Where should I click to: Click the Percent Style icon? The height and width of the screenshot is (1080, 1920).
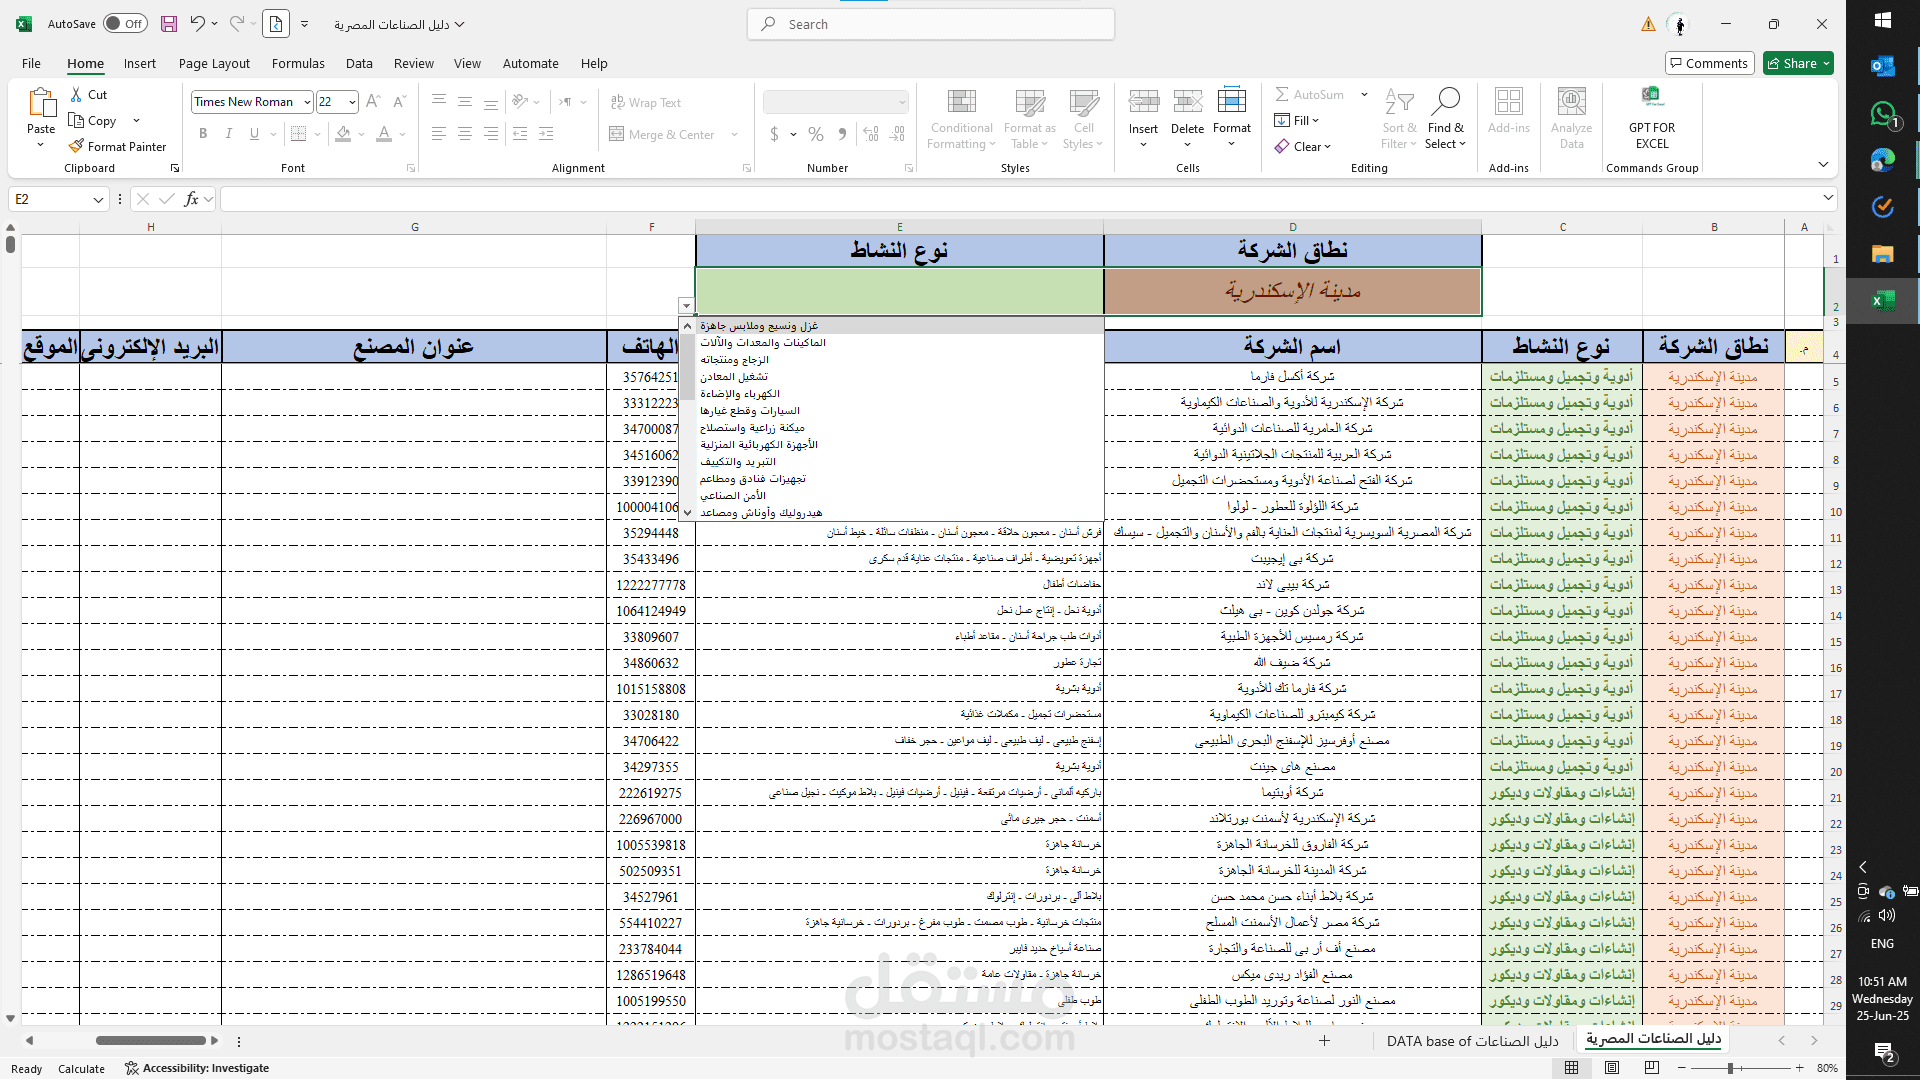point(816,134)
